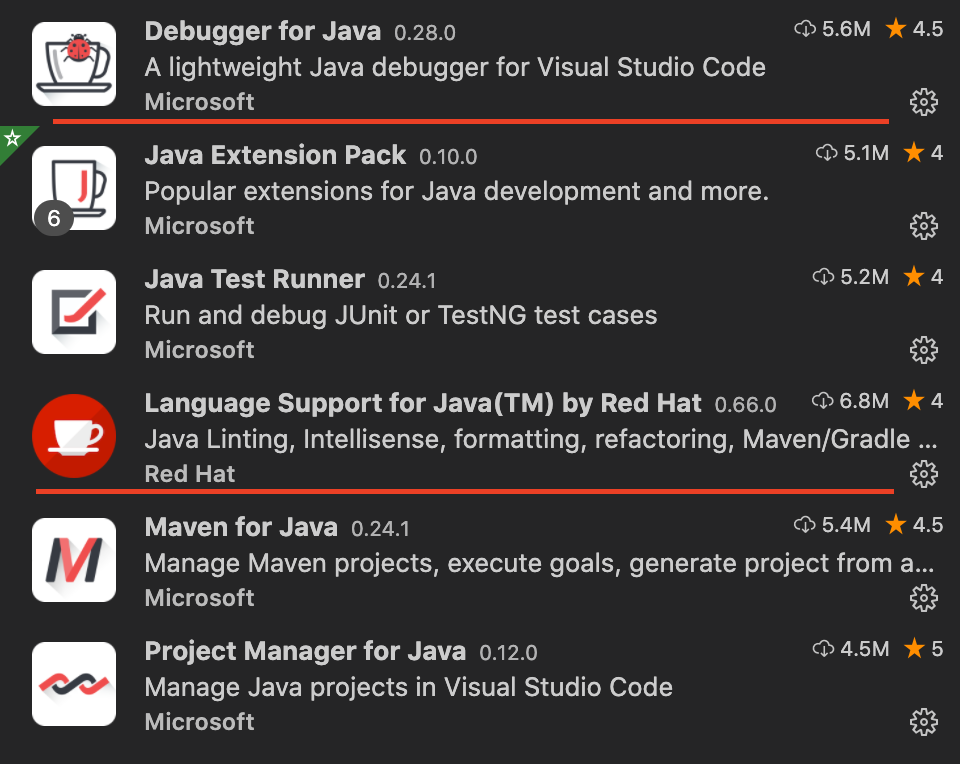Image resolution: width=960 pixels, height=764 pixels.
Task: Open the gear menu for Debugger for Java
Action: (x=924, y=102)
